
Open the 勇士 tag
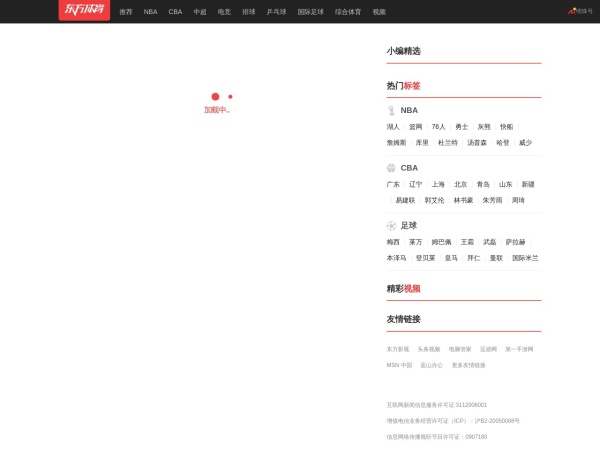tap(461, 127)
